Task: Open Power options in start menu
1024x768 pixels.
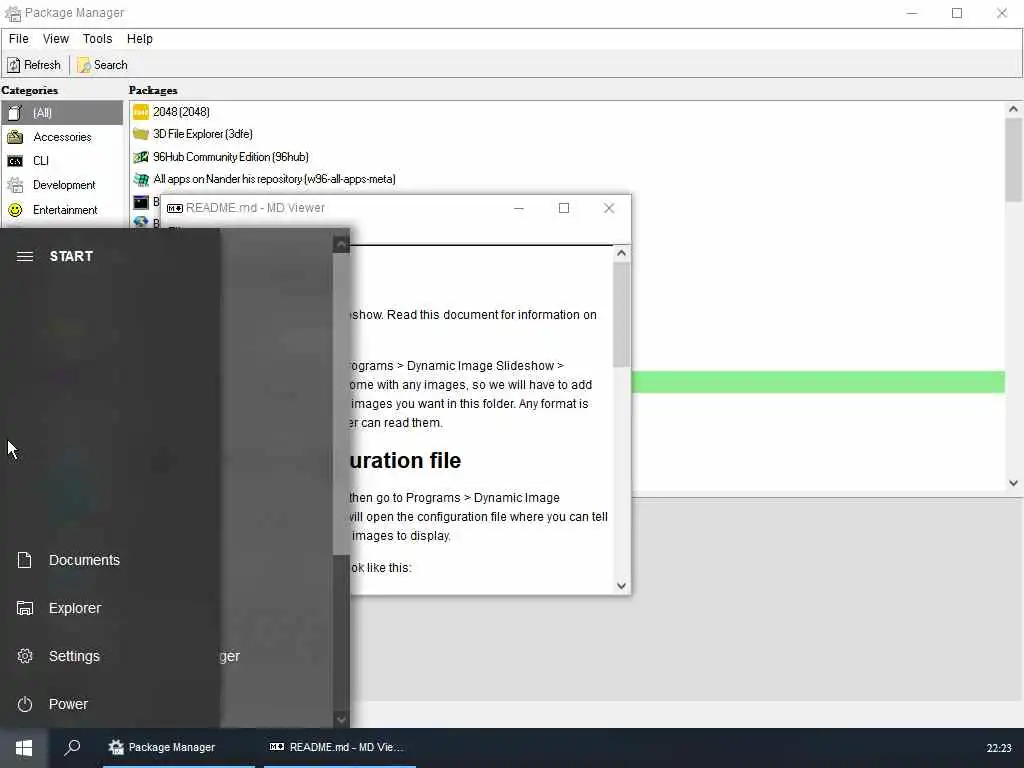Action: (x=110, y=704)
